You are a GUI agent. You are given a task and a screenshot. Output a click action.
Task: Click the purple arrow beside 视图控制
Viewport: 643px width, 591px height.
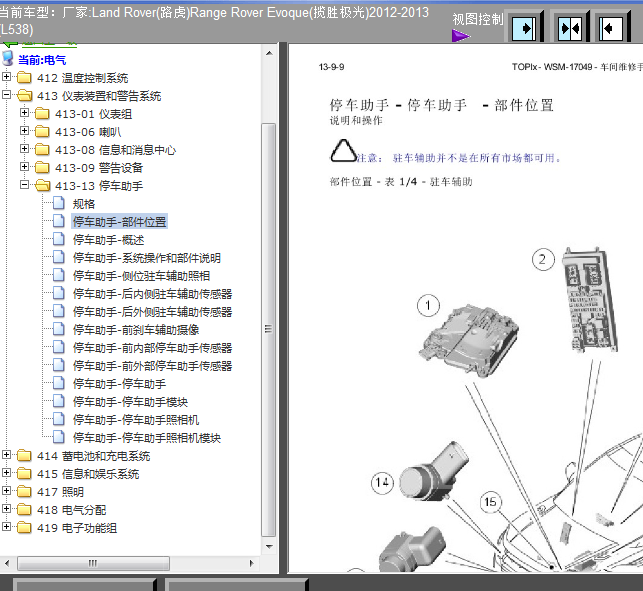pos(461,36)
